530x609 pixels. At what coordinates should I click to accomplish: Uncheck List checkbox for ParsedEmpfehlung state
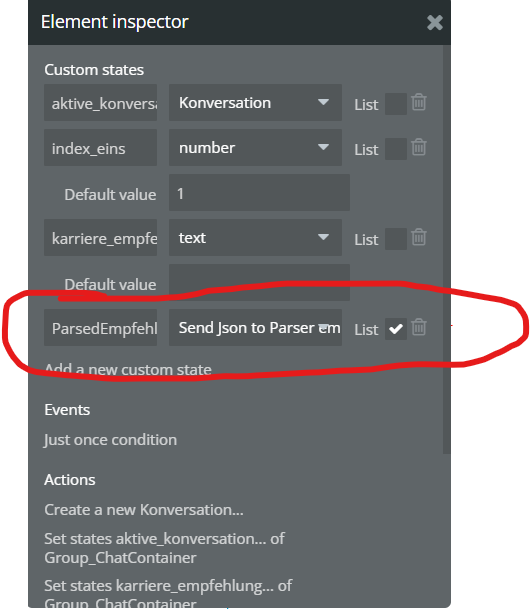(x=396, y=329)
